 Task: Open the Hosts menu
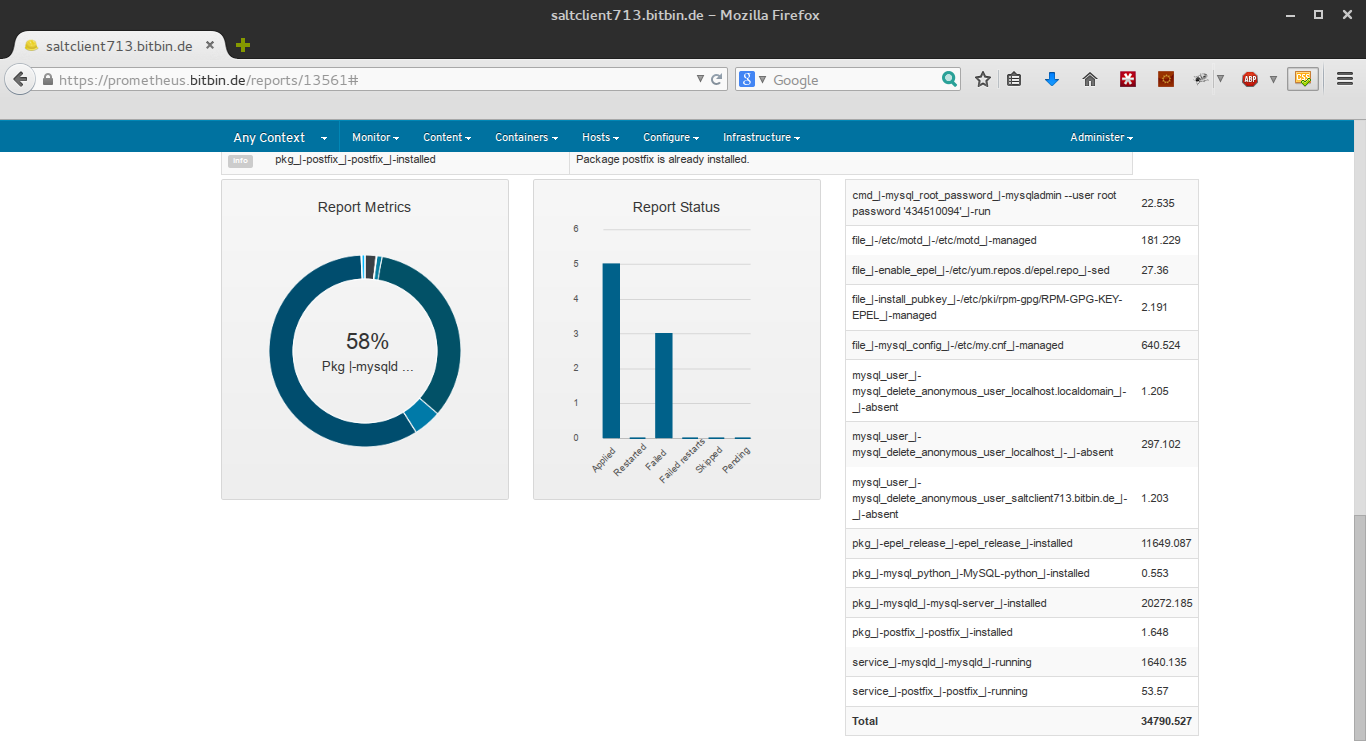coord(600,138)
